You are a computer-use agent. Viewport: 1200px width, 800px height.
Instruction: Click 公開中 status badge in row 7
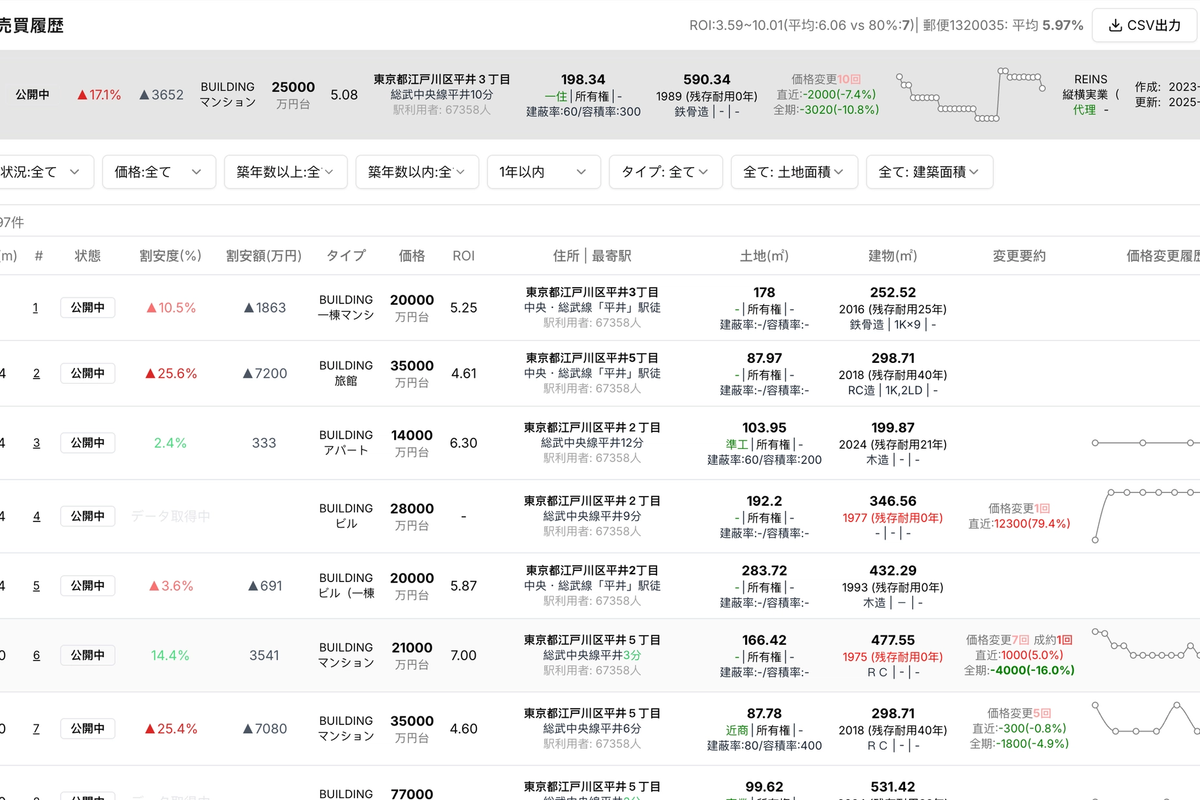point(87,728)
